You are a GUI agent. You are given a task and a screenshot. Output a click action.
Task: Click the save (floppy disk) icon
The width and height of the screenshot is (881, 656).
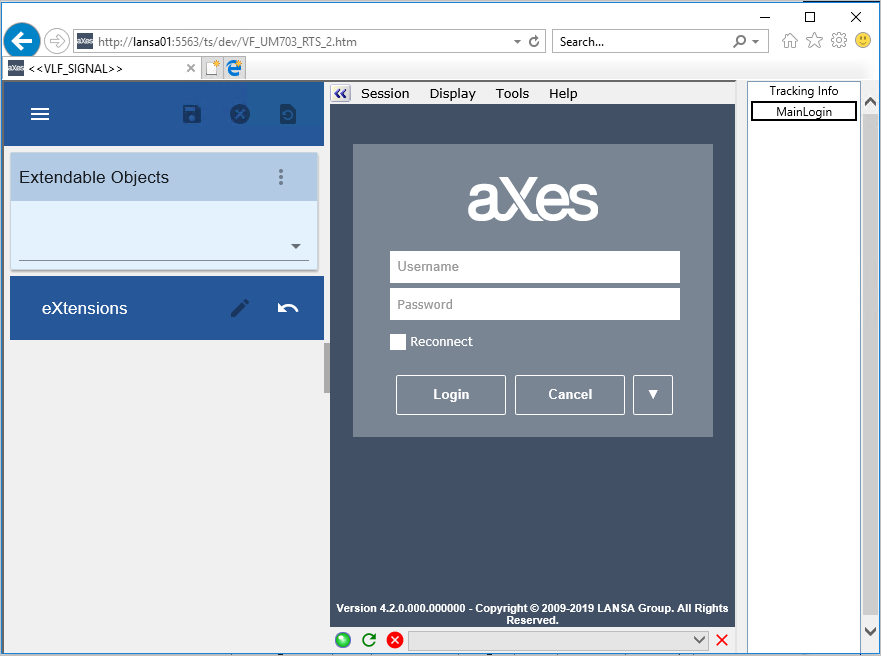point(192,114)
